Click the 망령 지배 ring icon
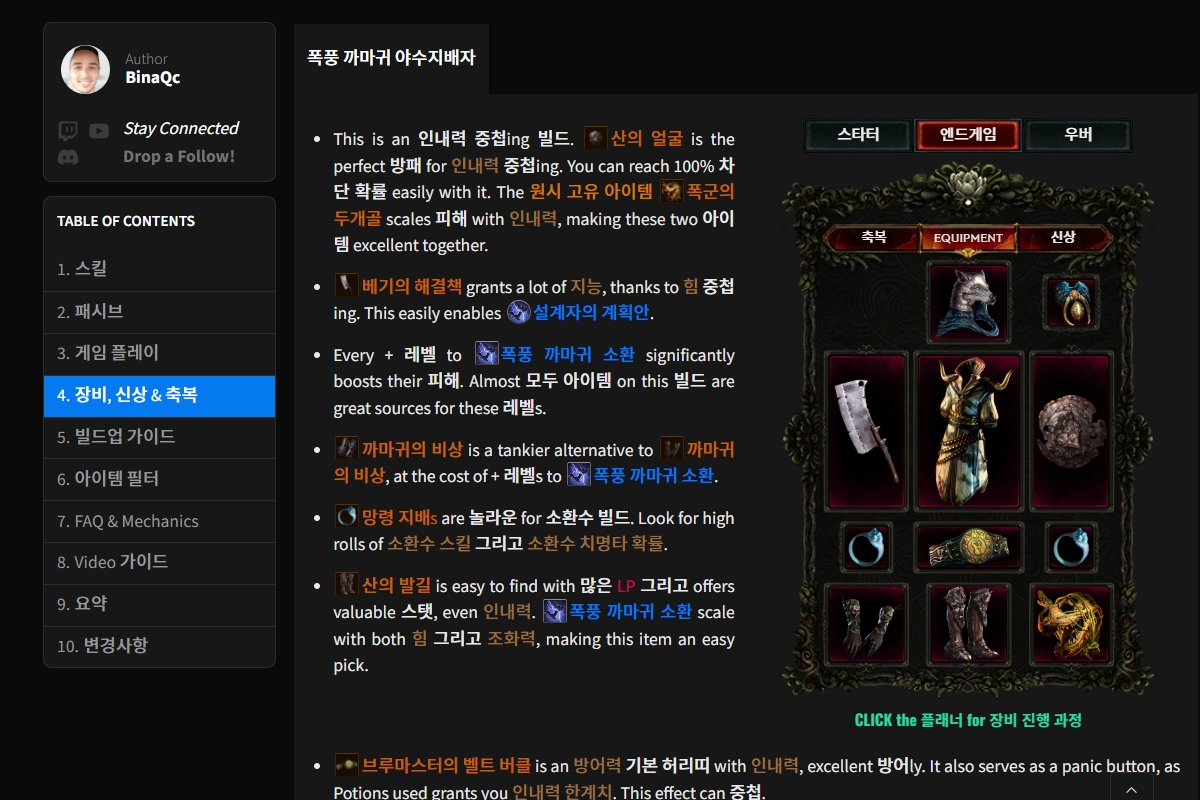 (346, 517)
